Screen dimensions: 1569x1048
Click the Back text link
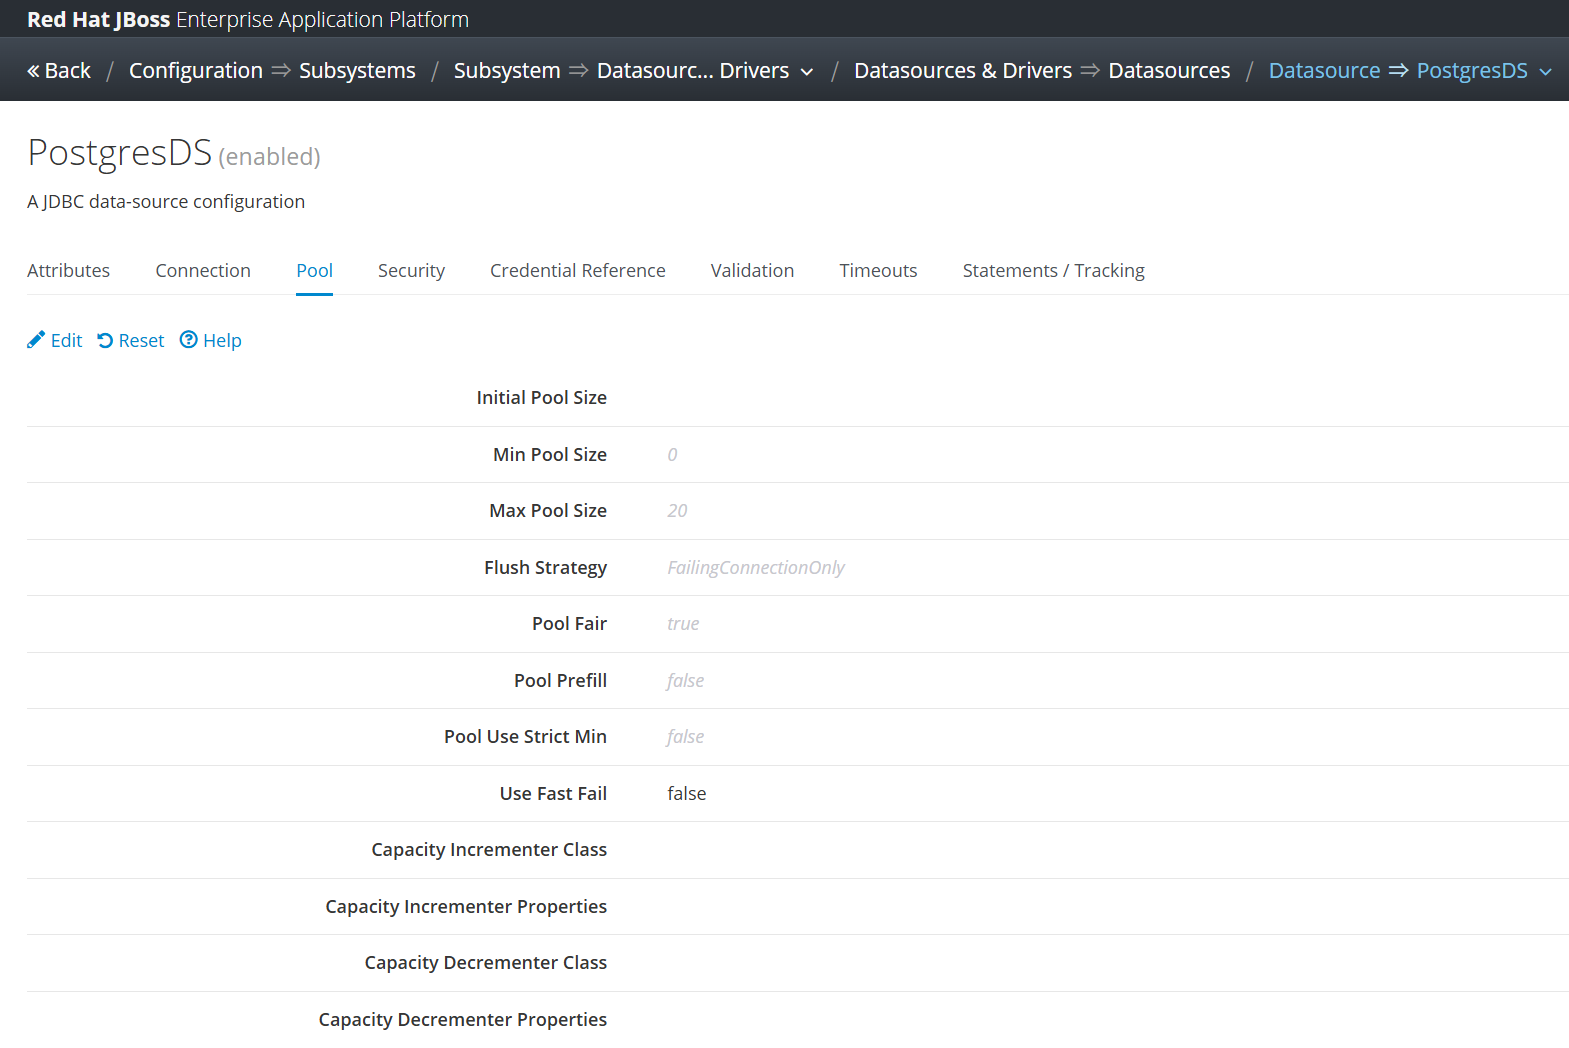pyautogui.click(x=68, y=71)
